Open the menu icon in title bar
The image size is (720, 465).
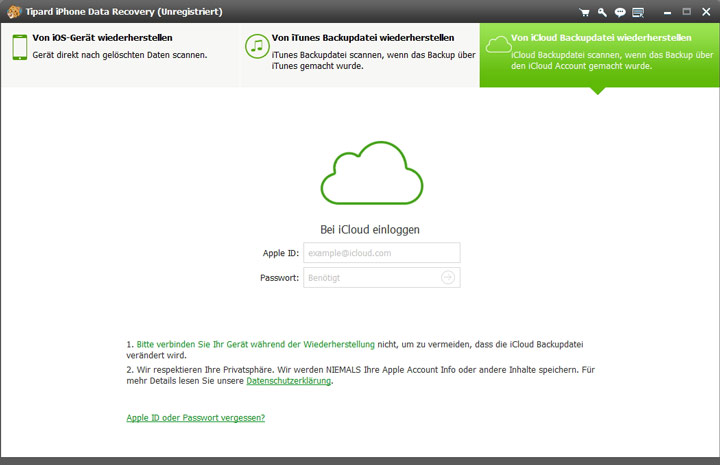click(638, 12)
